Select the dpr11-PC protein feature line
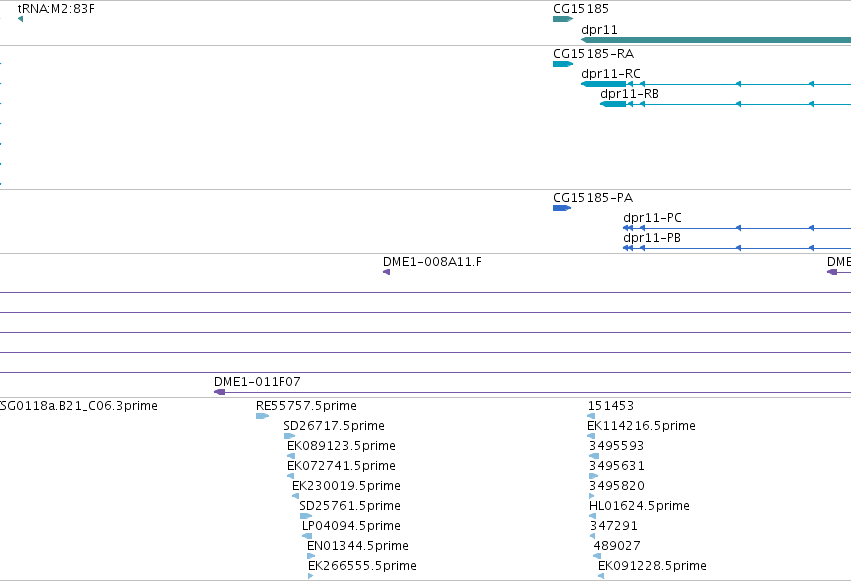The width and height of the screenshot is (851, 581). tap(737, 228)
